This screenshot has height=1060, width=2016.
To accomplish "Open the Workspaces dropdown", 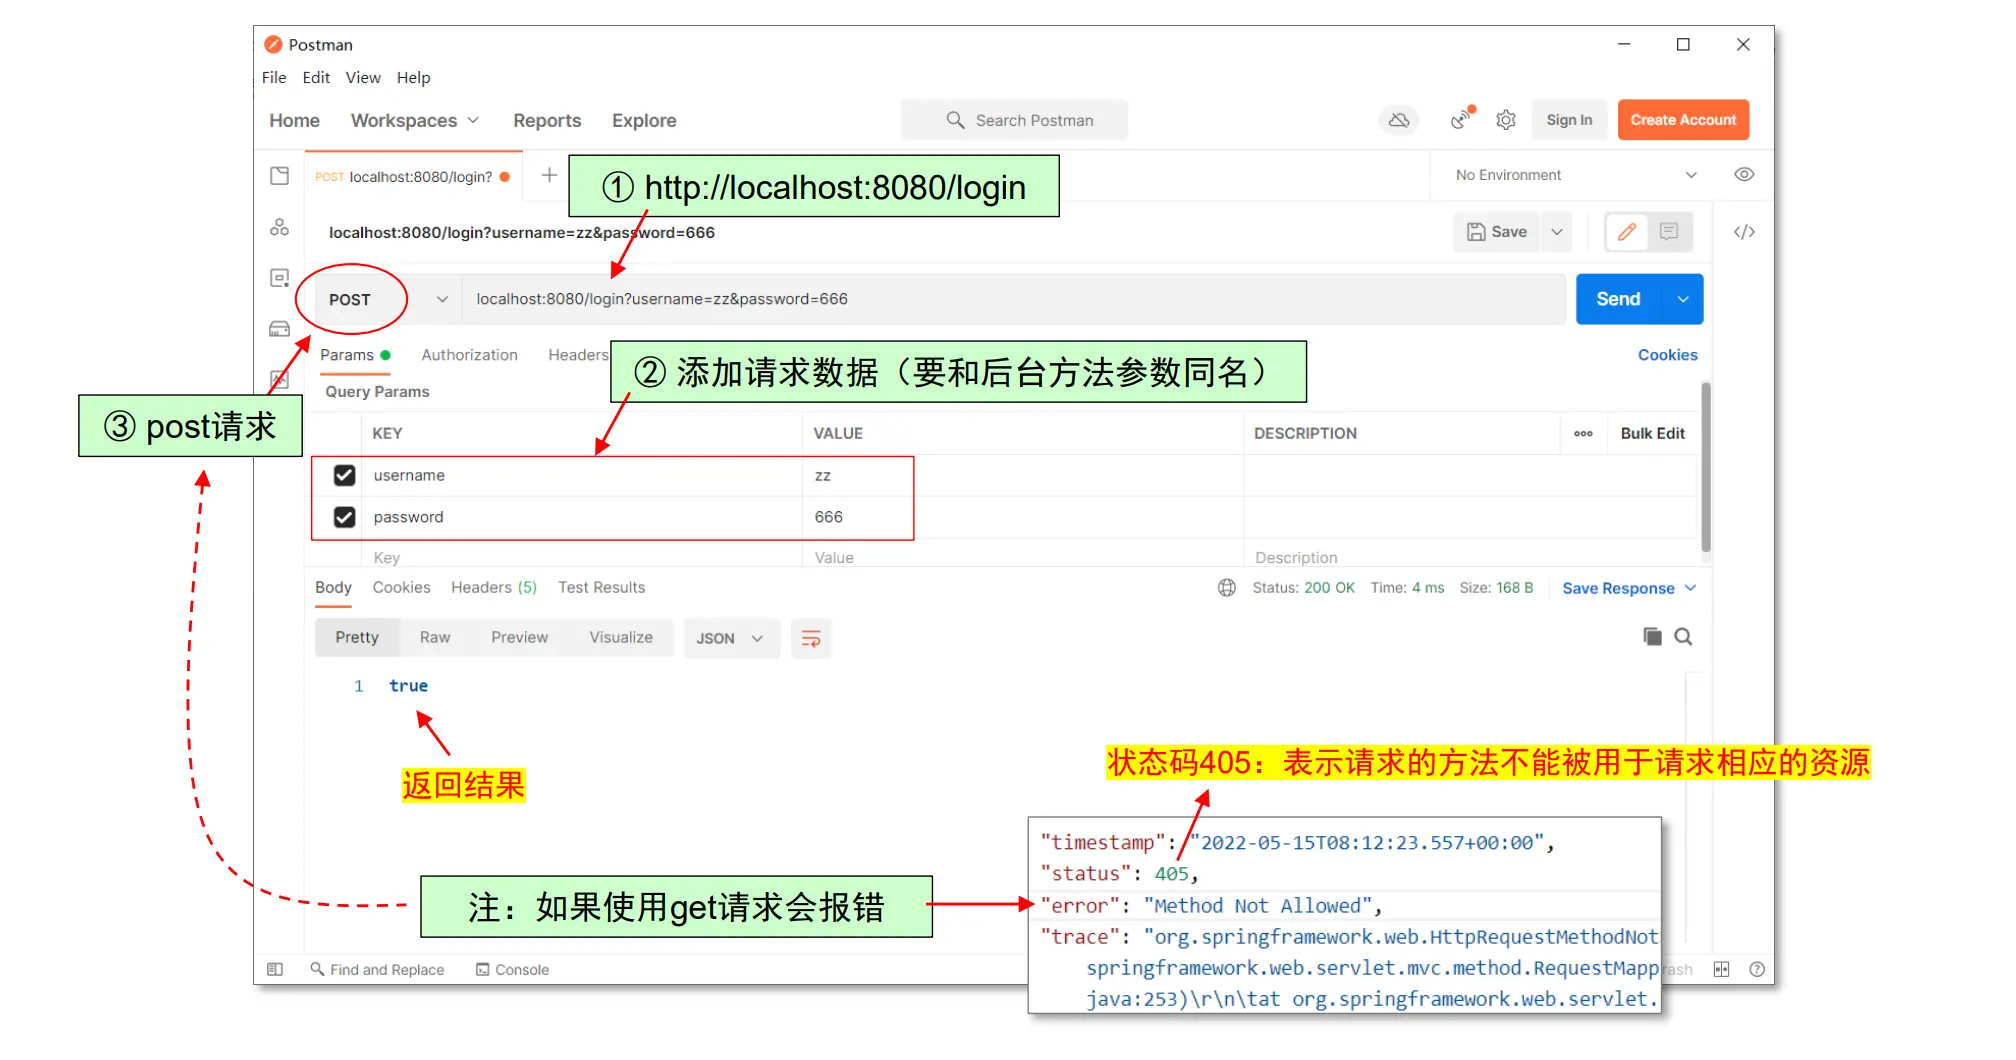I will click(415, 120).
